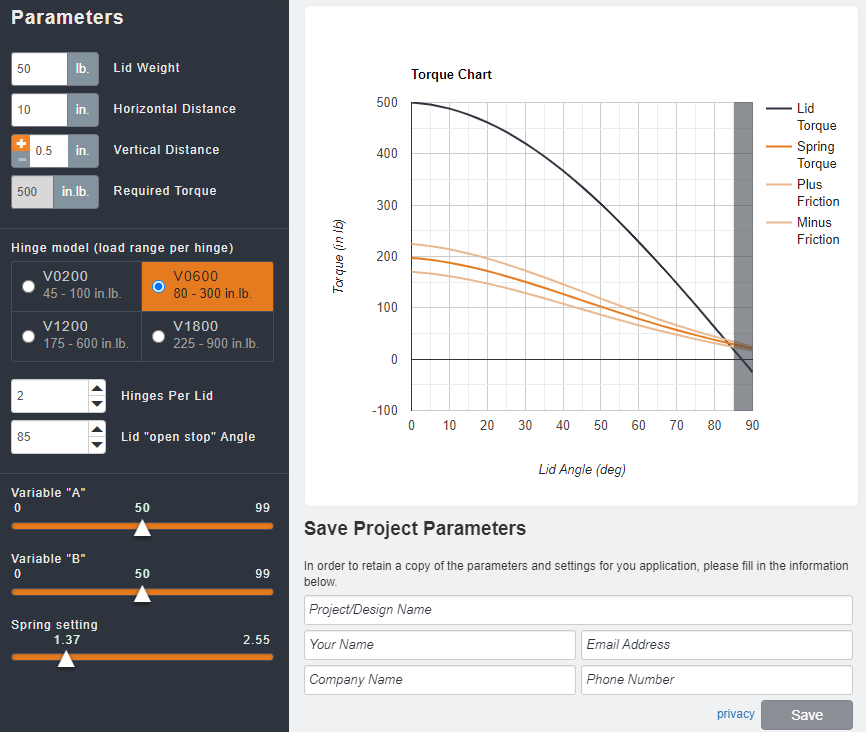Click the Project/Design Name field

[x=578, y=610]
